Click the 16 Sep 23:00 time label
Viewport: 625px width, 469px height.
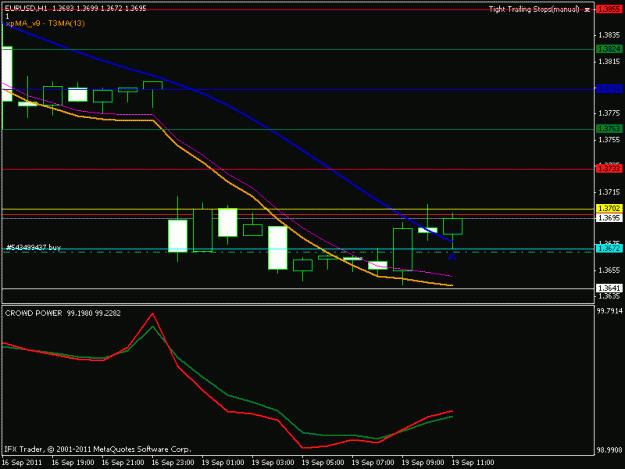[173, 462]
